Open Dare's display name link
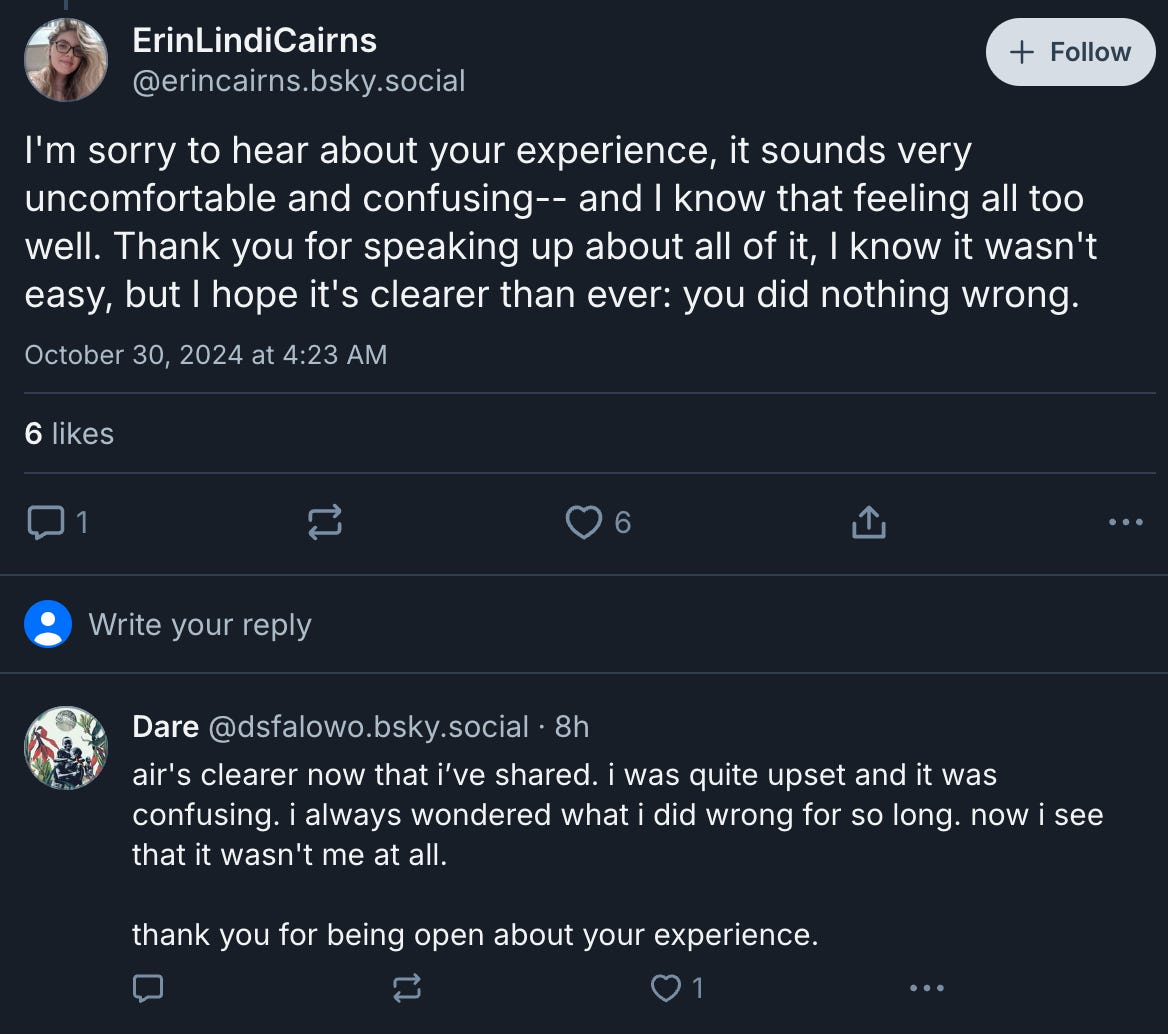The height and width of the screenshot is (1034, 1168). click(165, 727)
